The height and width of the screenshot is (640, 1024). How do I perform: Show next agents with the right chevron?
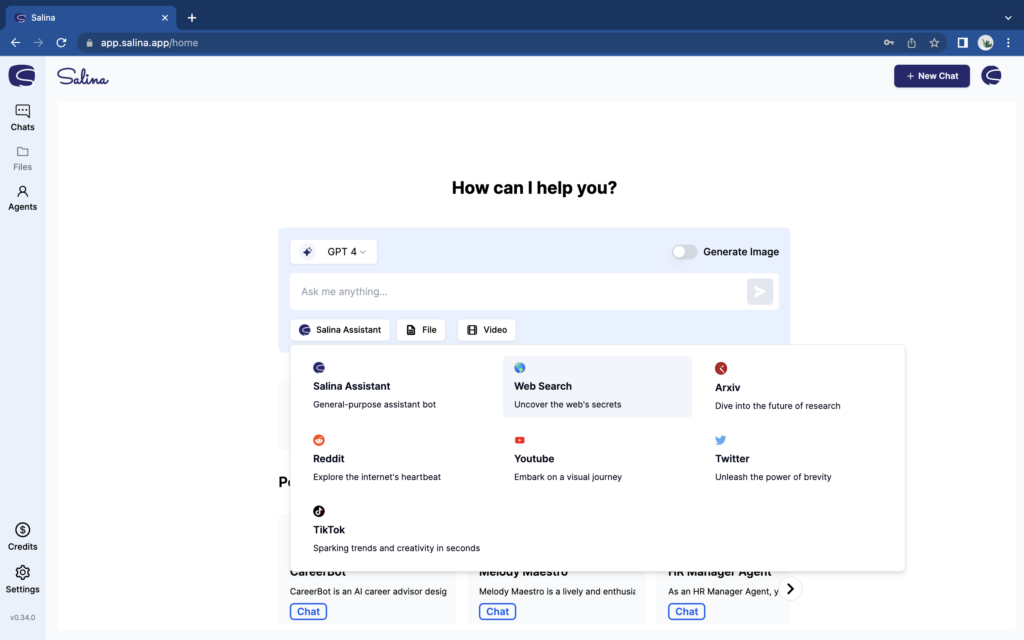click(790, 589)
